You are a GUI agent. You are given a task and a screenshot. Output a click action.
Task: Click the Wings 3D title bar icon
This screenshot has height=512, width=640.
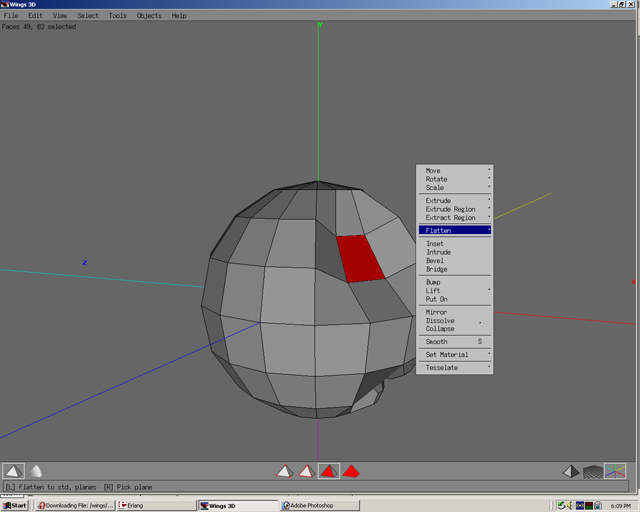pos(6,5)
